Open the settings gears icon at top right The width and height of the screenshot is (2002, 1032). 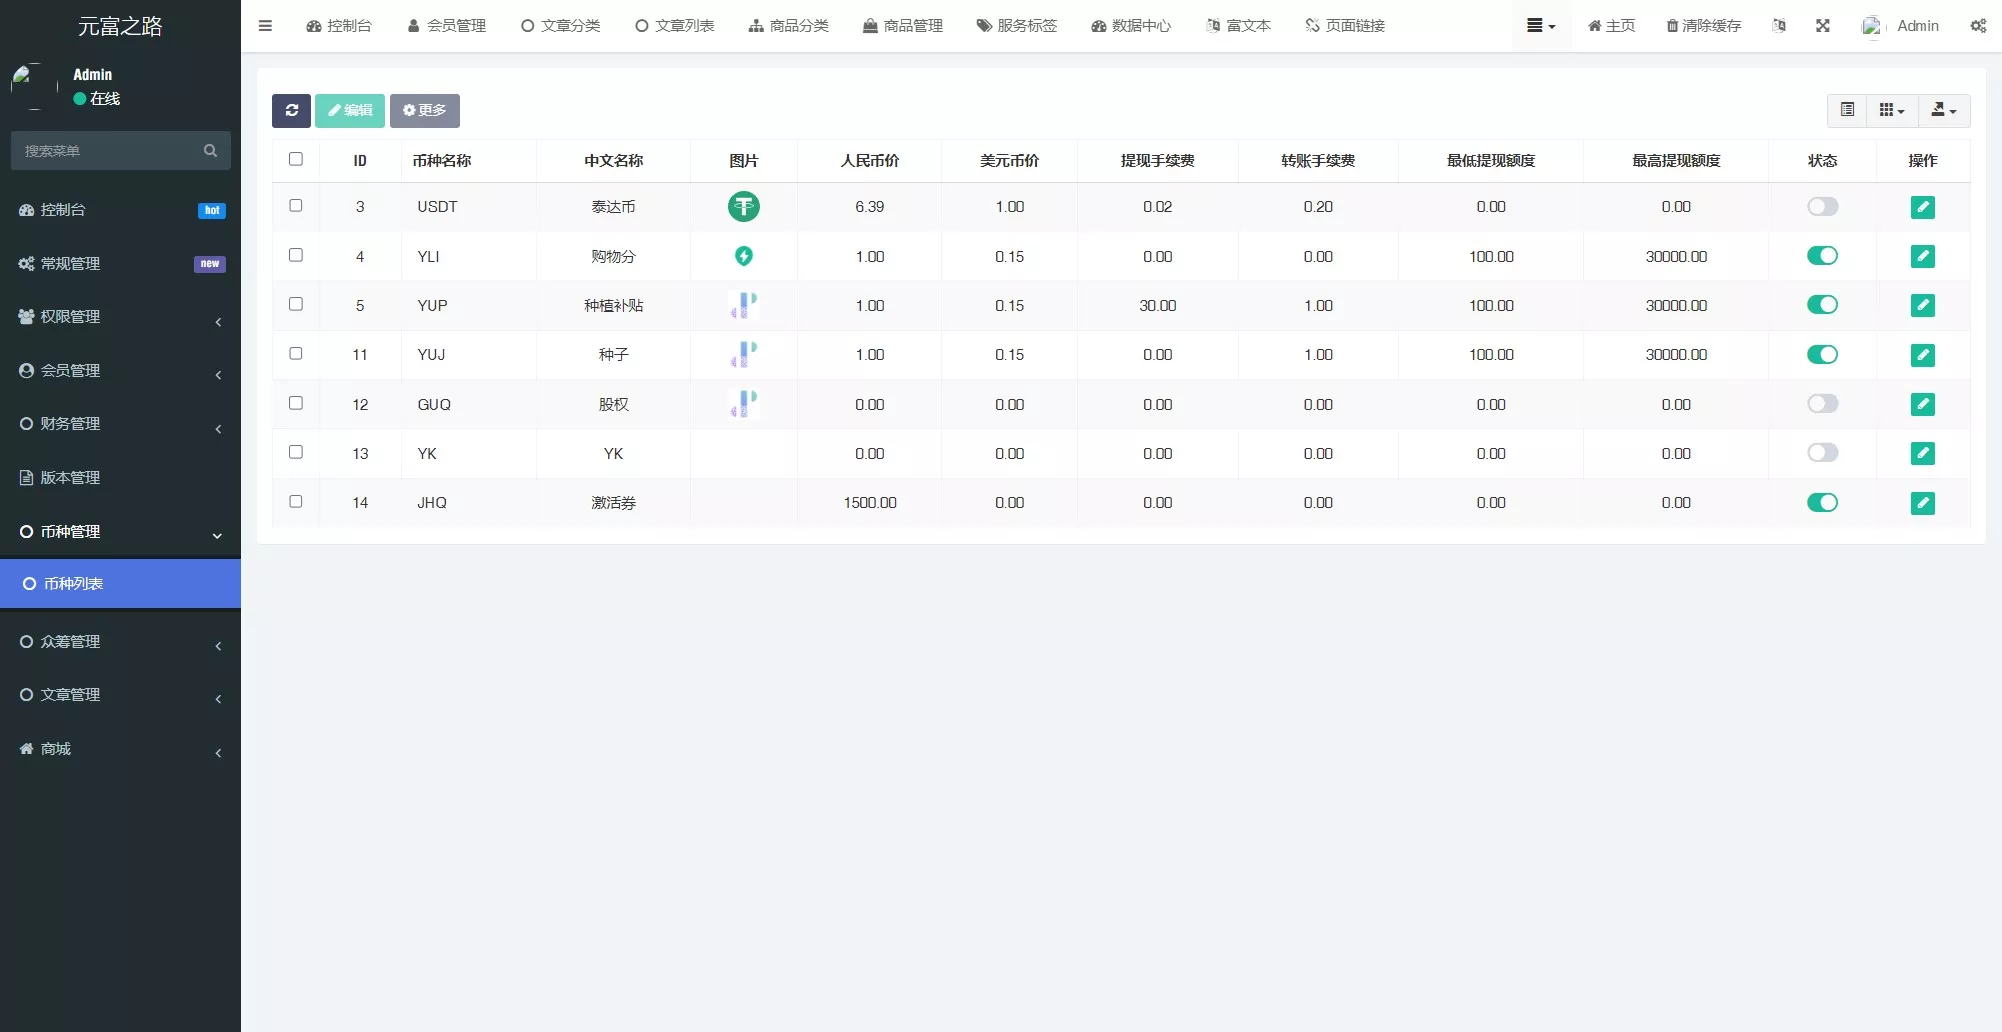[x=1978, y=26]
